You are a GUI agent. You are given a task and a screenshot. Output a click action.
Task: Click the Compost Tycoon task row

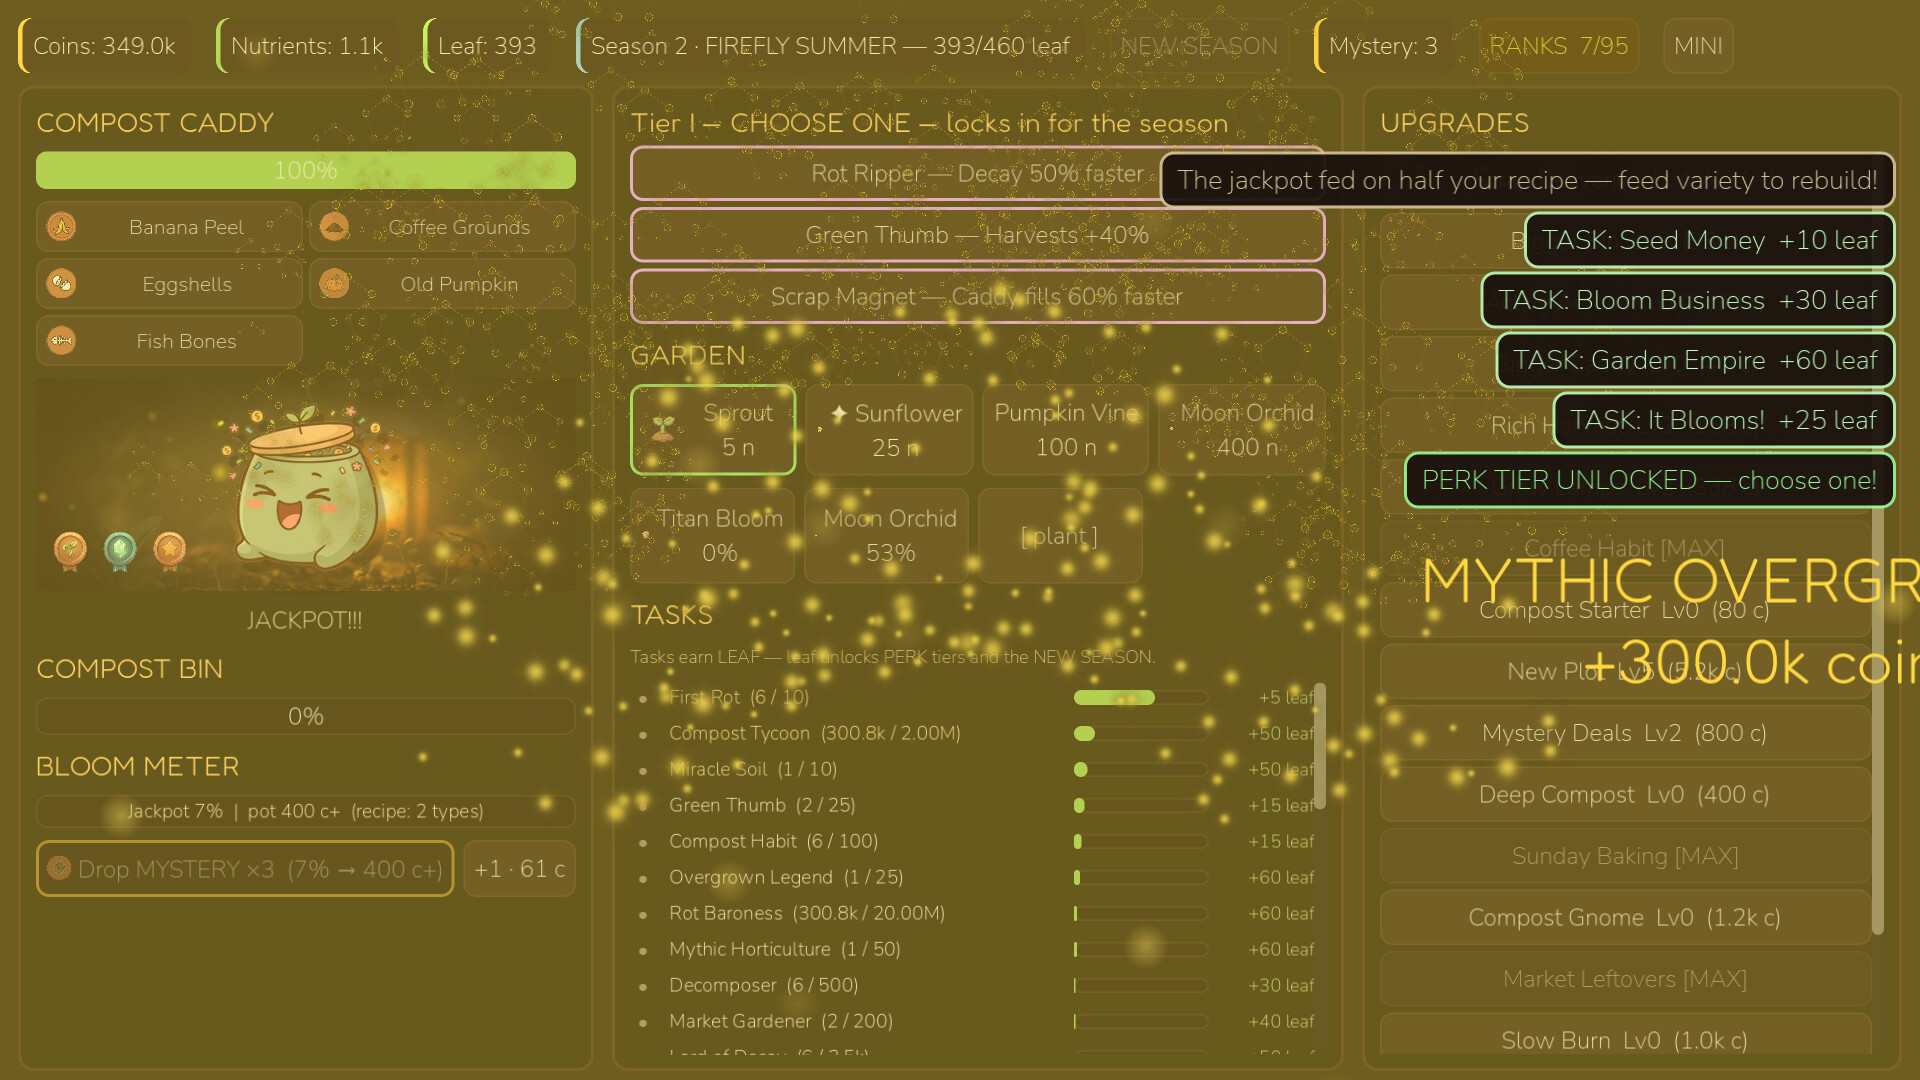(x=978, y=733)
